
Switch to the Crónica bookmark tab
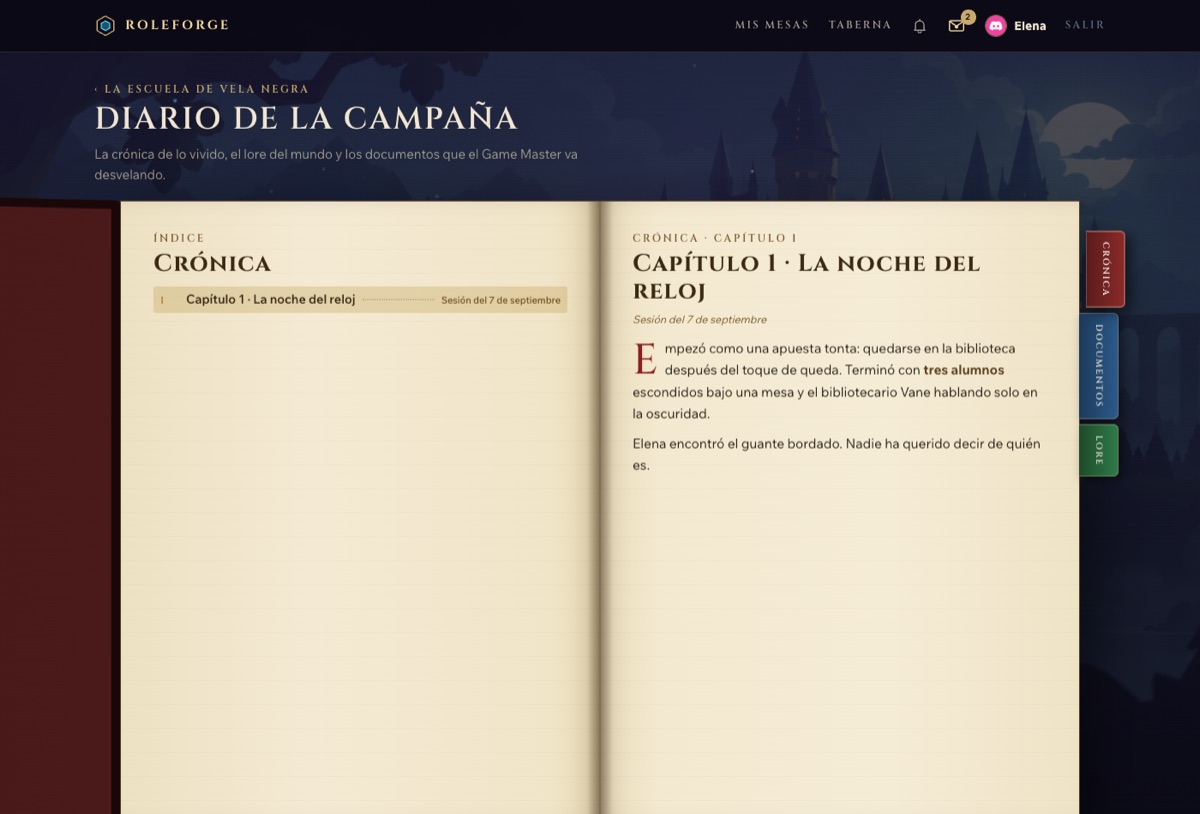[1105, 269]
